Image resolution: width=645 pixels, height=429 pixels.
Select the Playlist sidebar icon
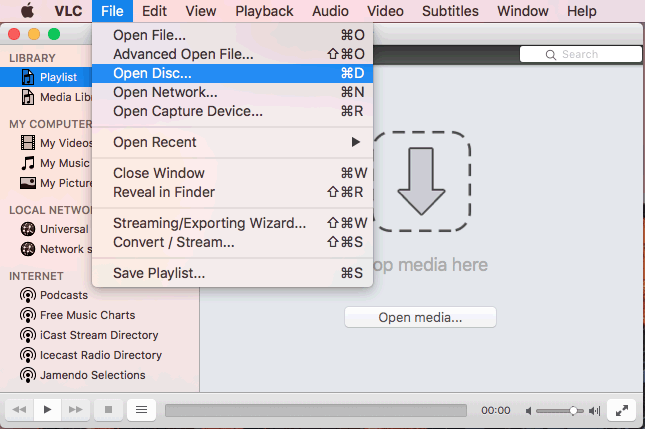28,77
